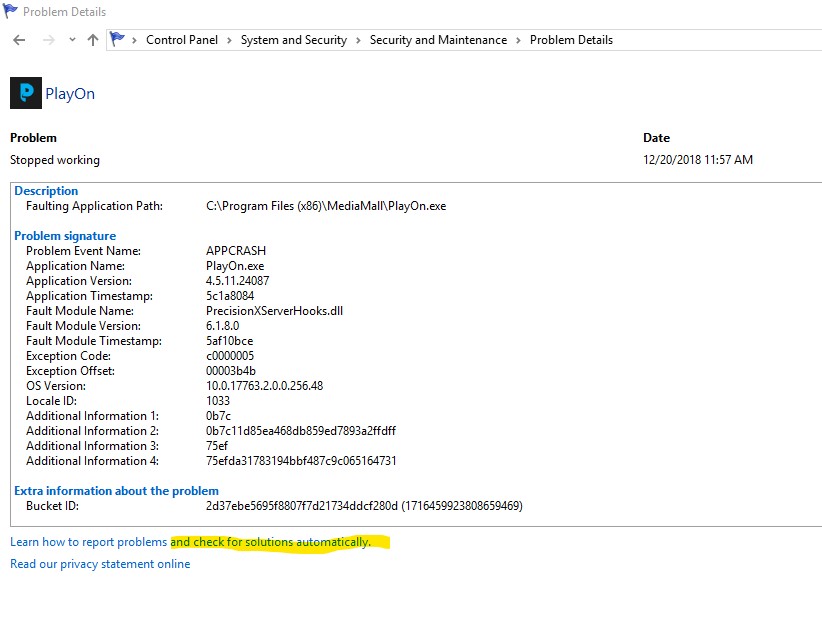Click the Forward navigation arrow
Image resolution: width=822 pixels, height=628 pixels.
(x=48, y=40)
